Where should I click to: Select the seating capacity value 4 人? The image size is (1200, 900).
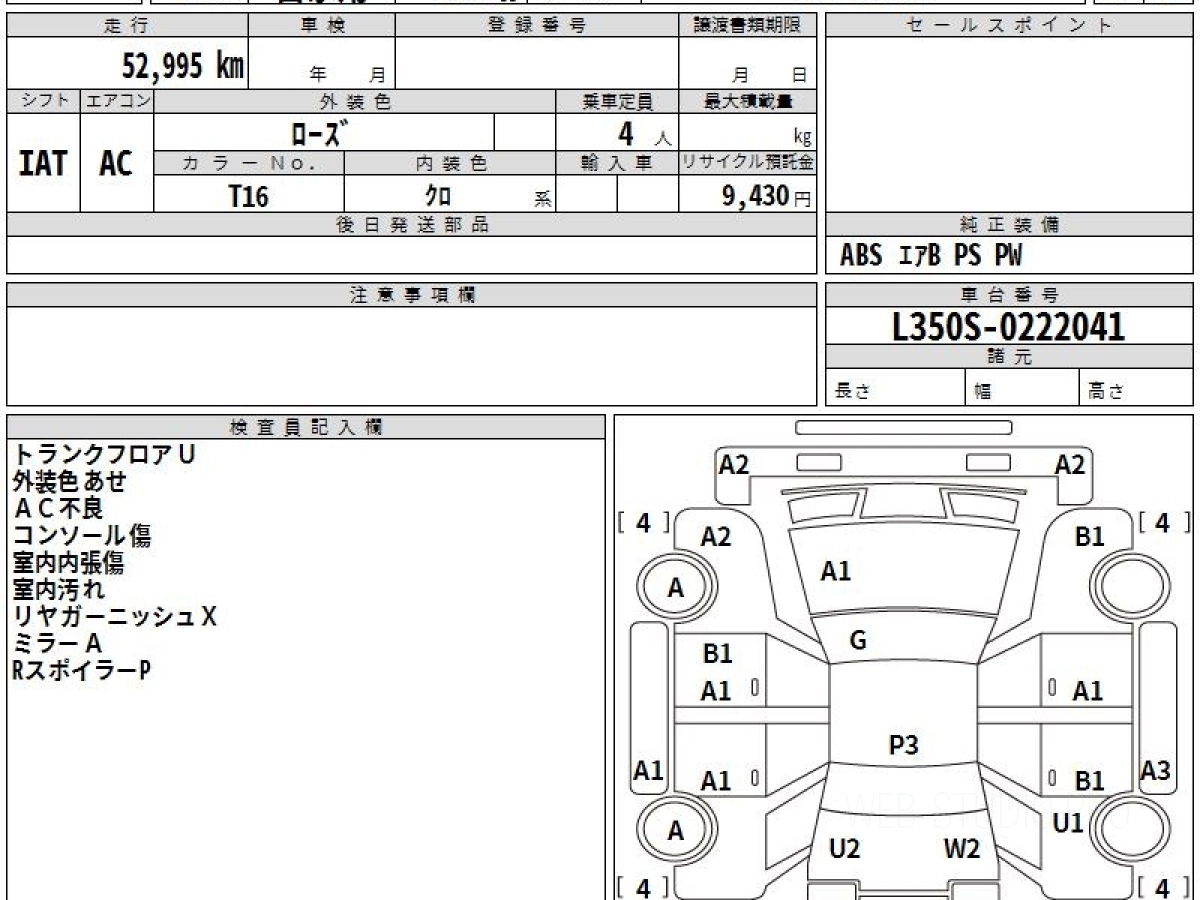pos(645,135)
